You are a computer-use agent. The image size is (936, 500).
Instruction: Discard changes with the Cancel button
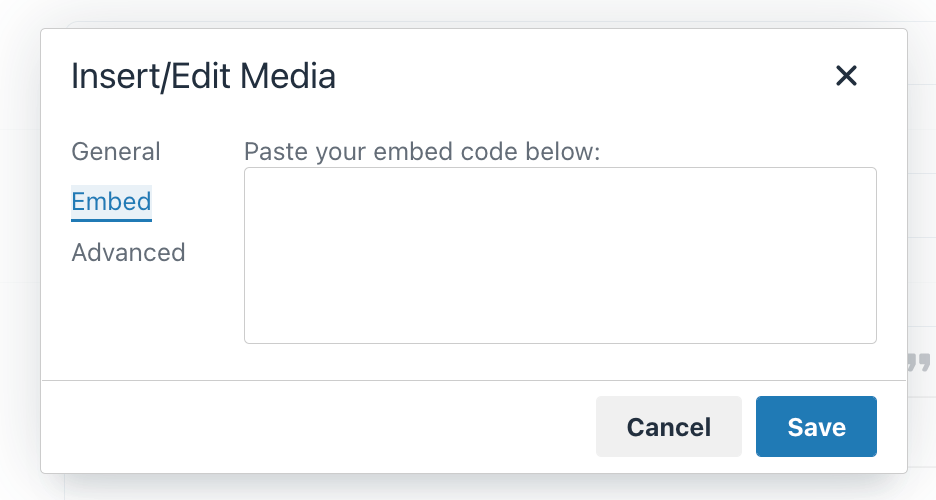pos(668,427)
